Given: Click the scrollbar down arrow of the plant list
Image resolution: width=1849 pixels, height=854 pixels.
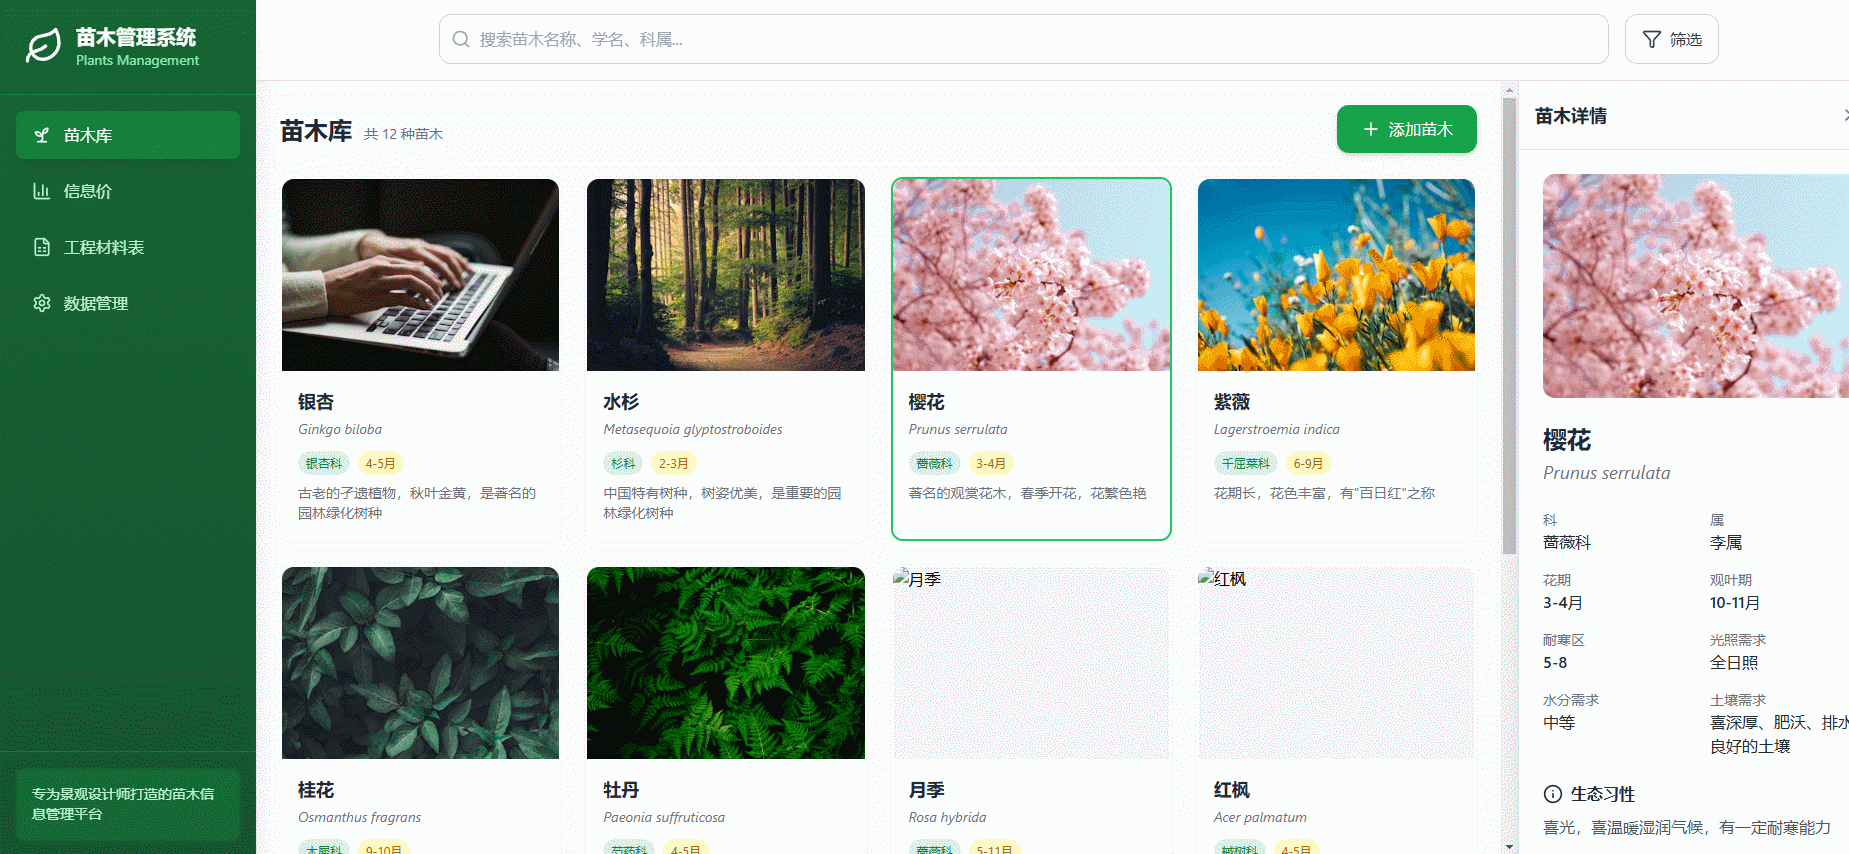Looking at the screenshot, I should [x=1509, y=847].
